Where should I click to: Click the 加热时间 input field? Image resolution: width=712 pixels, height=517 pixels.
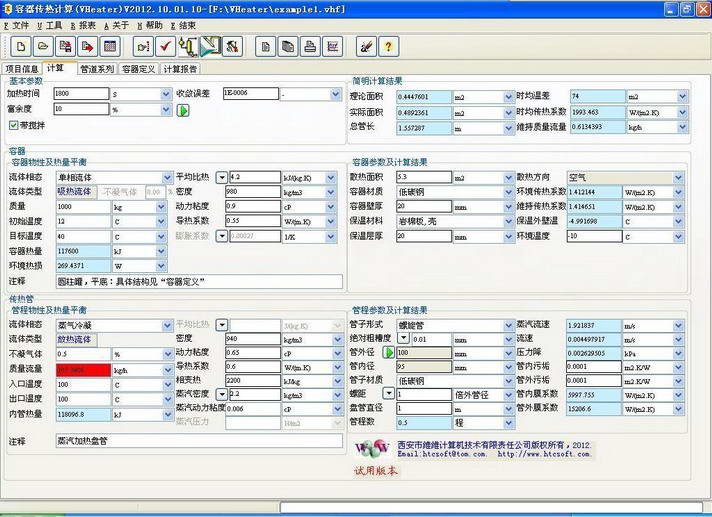(79, 94)
